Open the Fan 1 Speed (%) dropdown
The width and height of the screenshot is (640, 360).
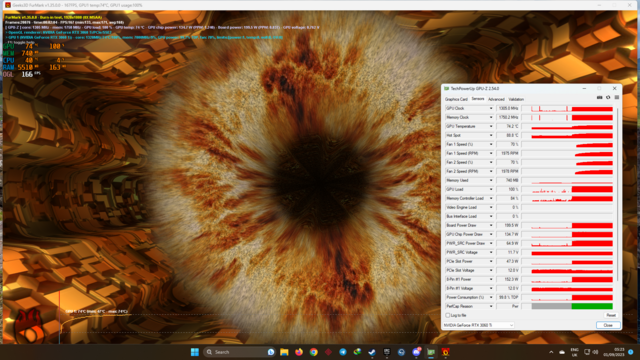491,144
